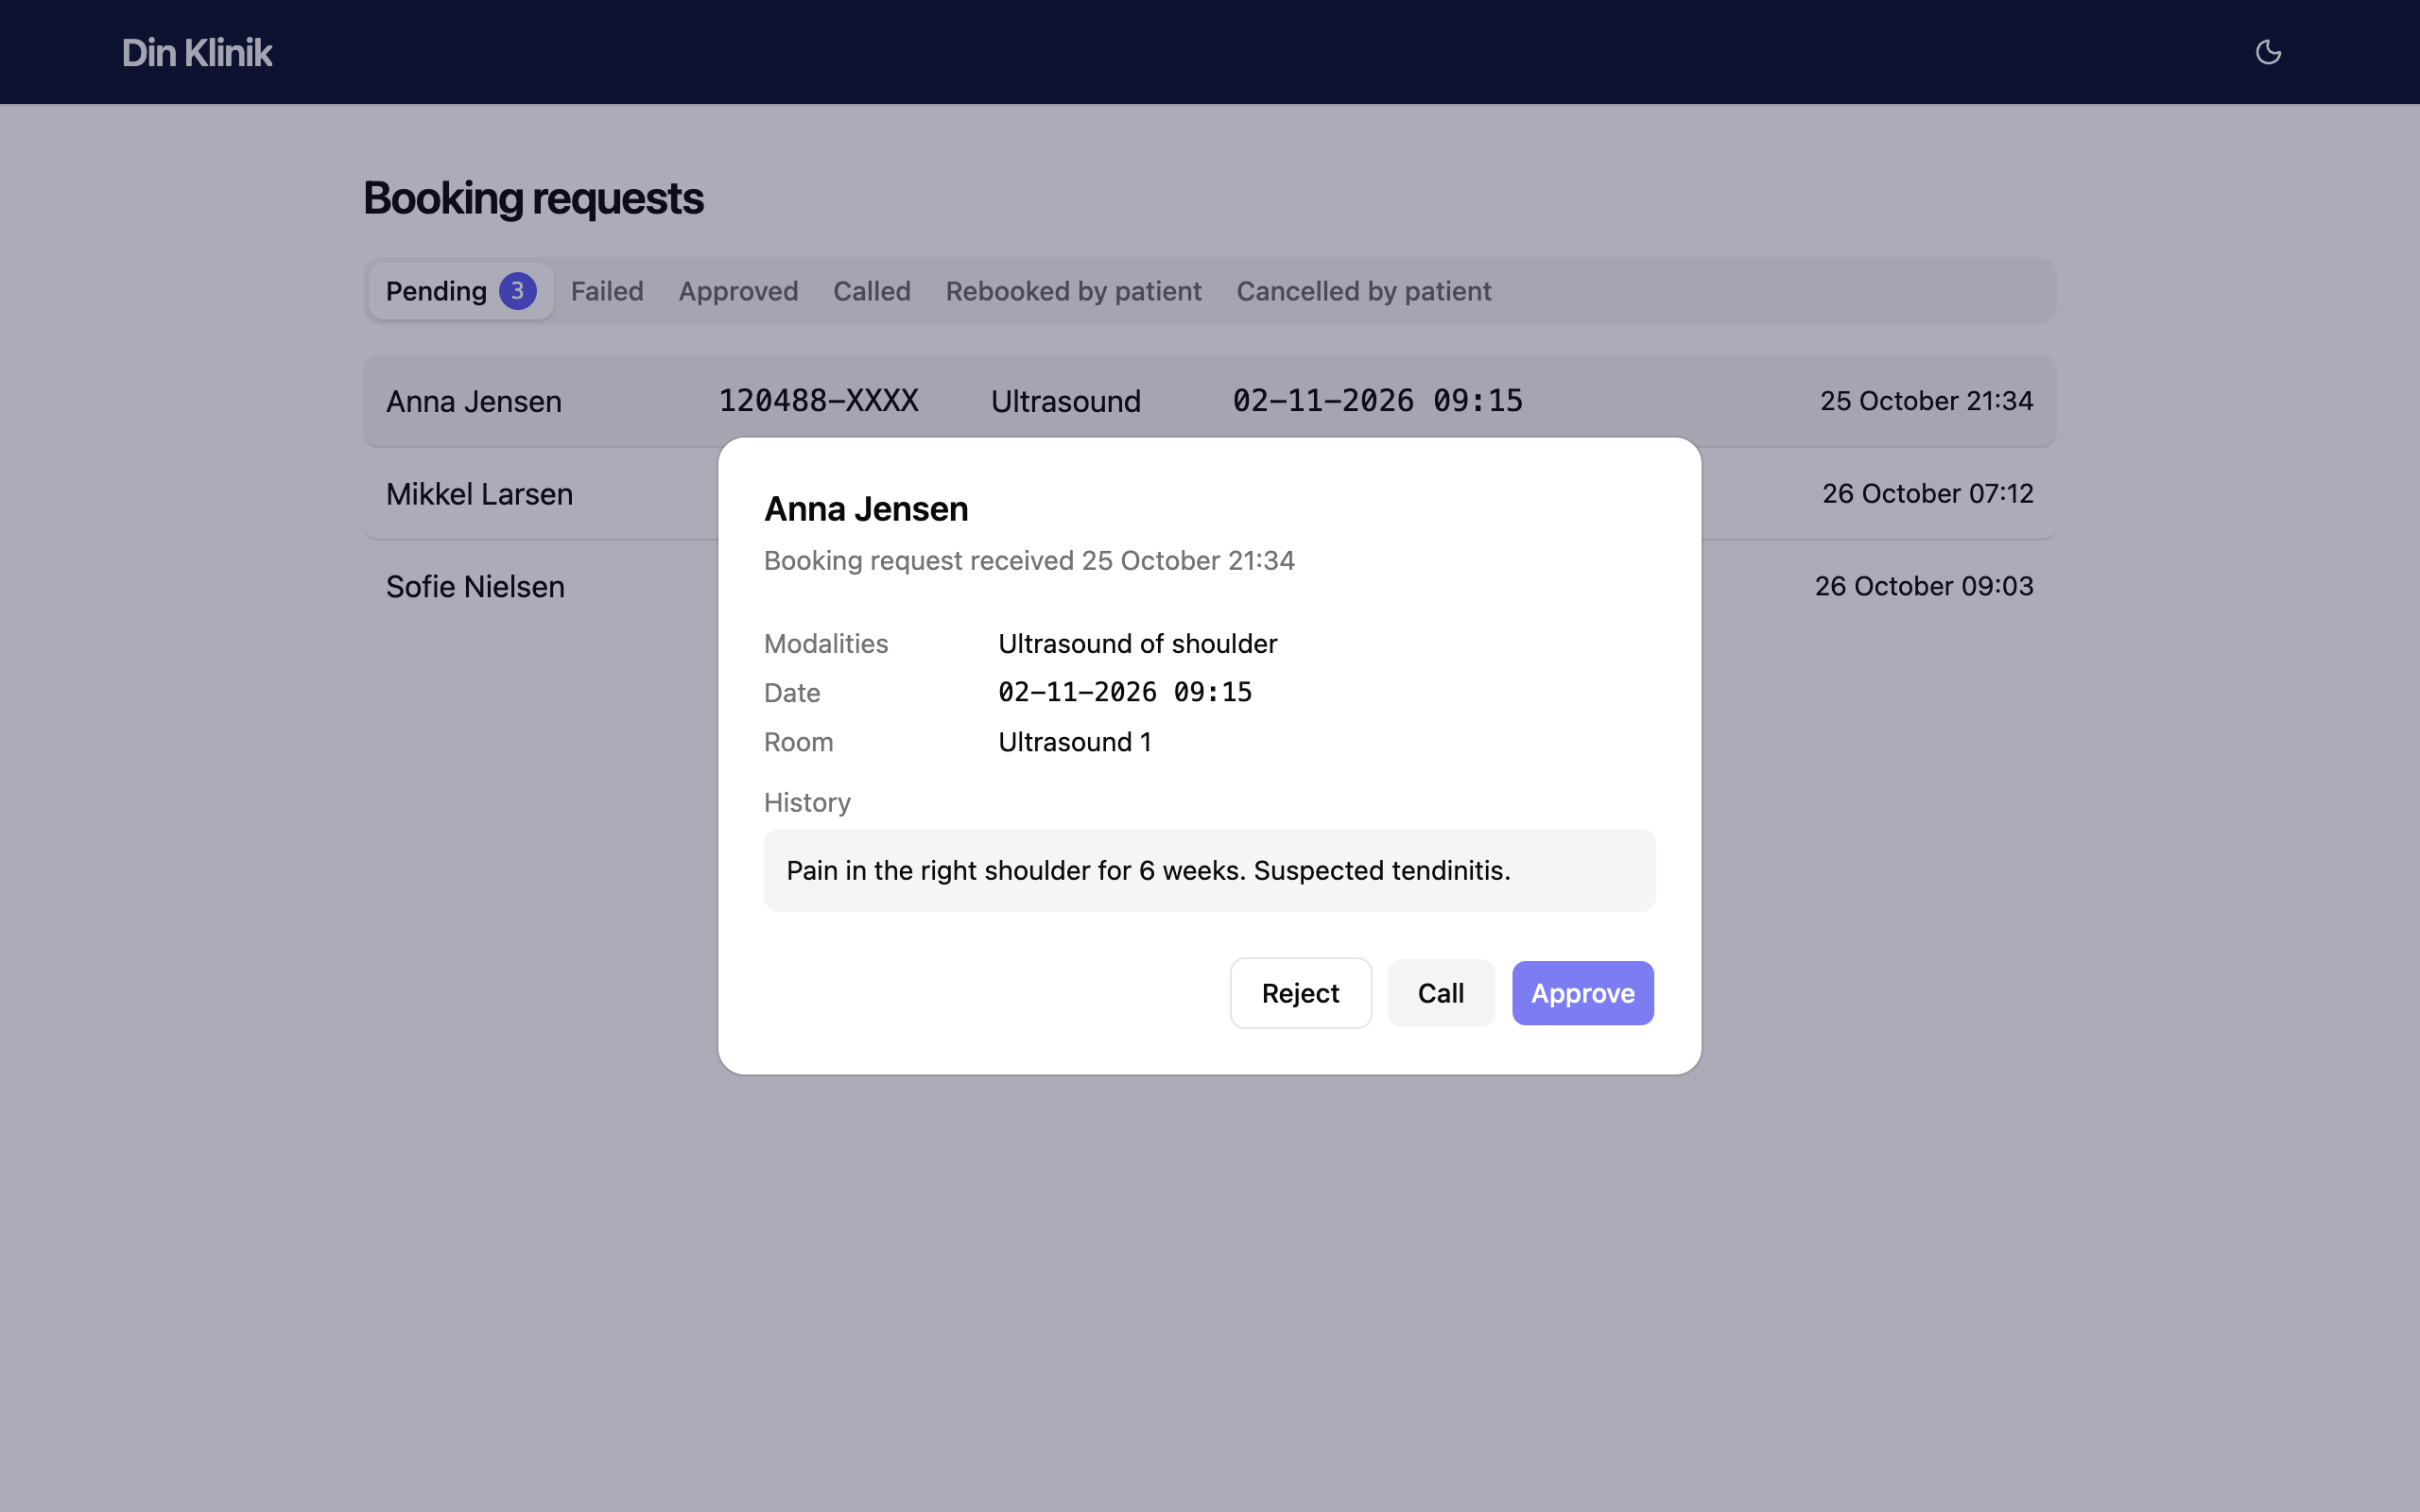Reject Anna Jensen's booking request
2420x1512 pixels.
tap(1300, 993)
